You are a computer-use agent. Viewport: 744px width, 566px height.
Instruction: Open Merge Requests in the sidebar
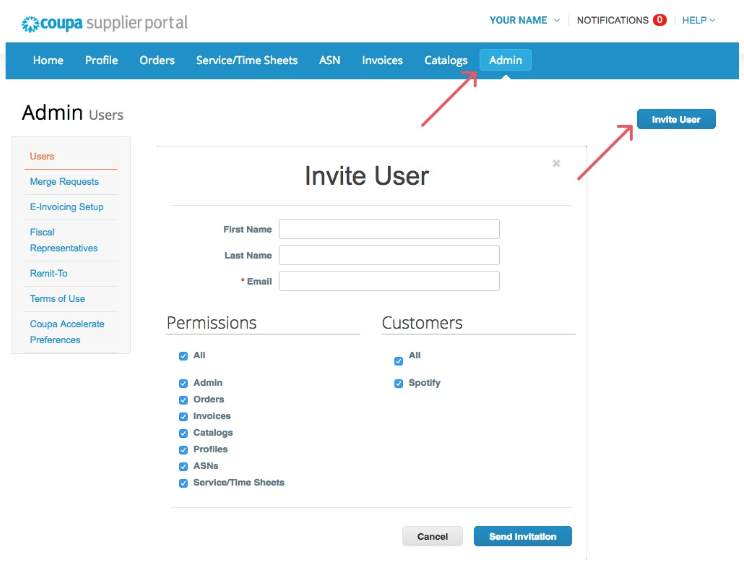click(x=64, y=182)
